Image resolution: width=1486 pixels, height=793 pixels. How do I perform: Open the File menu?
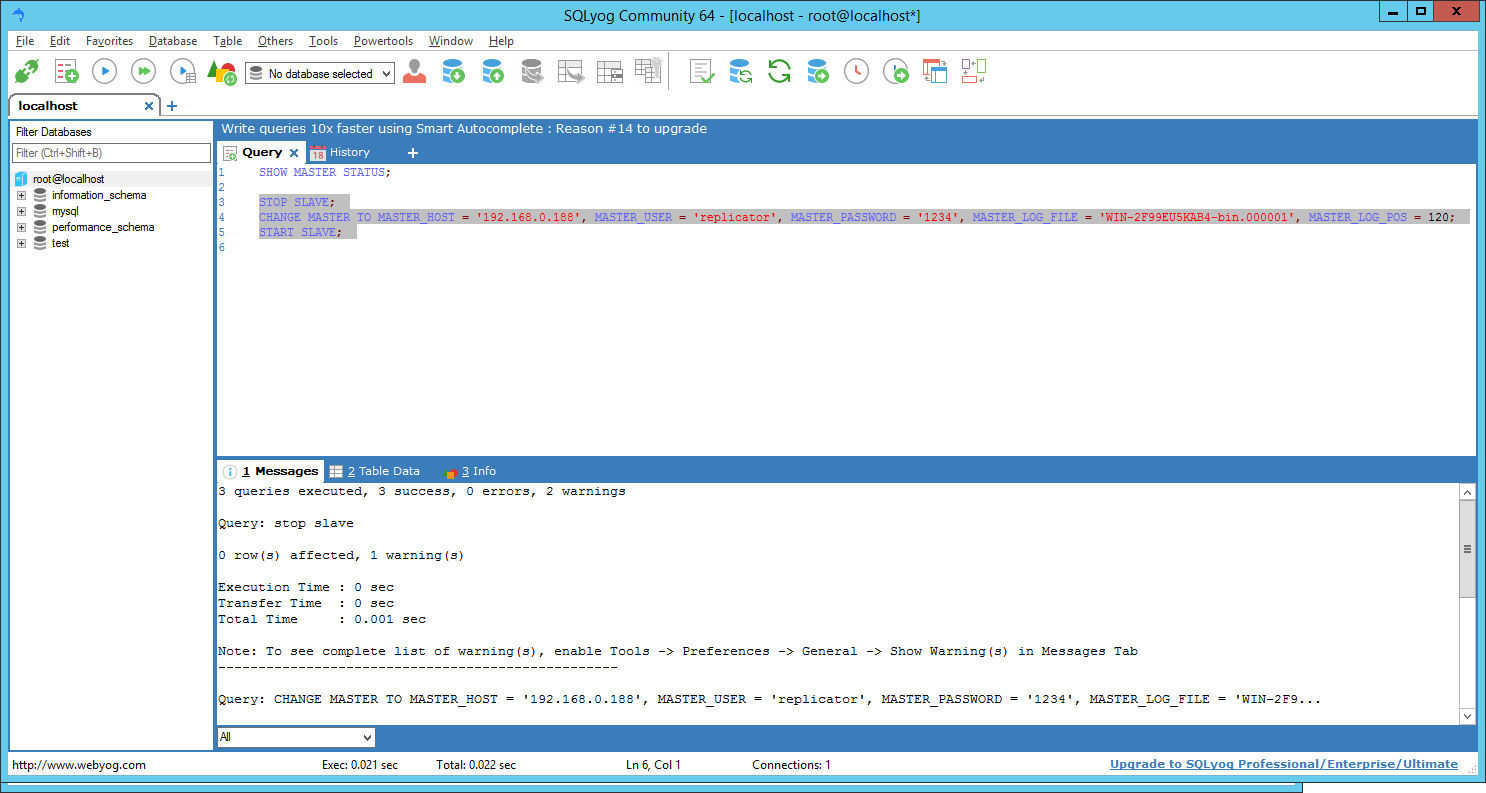pyautogui.click(x=25, y=41)
